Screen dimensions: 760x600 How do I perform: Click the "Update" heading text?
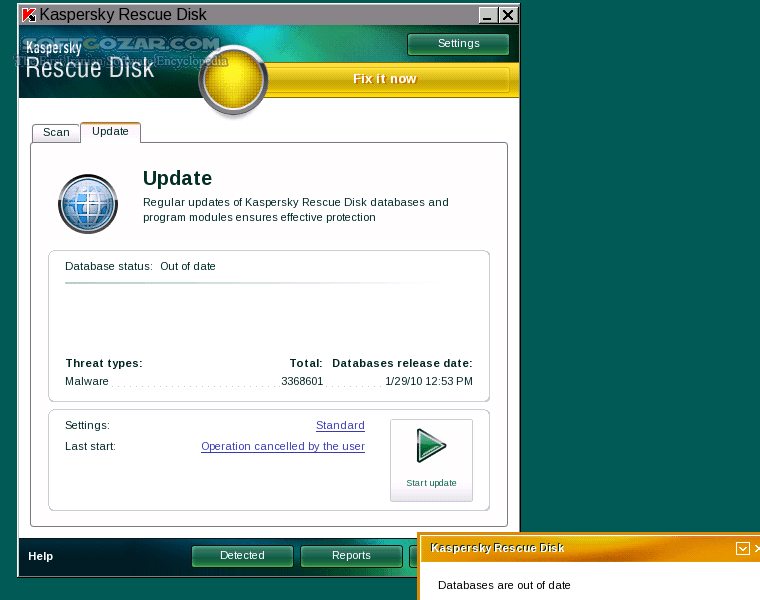177,178
